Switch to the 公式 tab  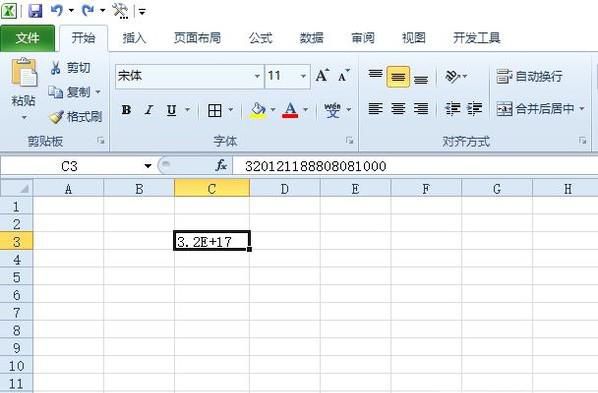[260, 38]
